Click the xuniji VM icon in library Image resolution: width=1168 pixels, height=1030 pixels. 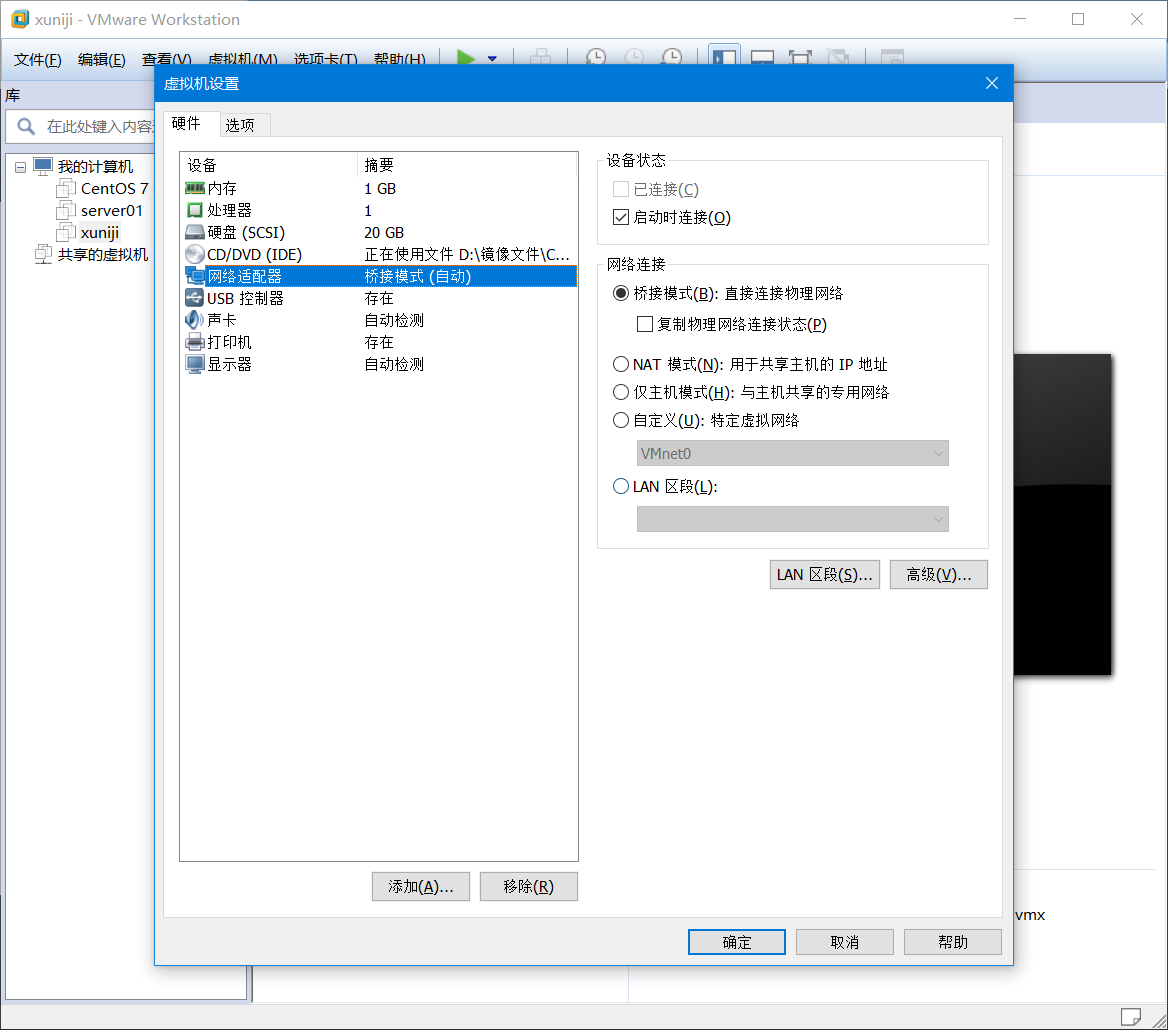pos(66,232)
